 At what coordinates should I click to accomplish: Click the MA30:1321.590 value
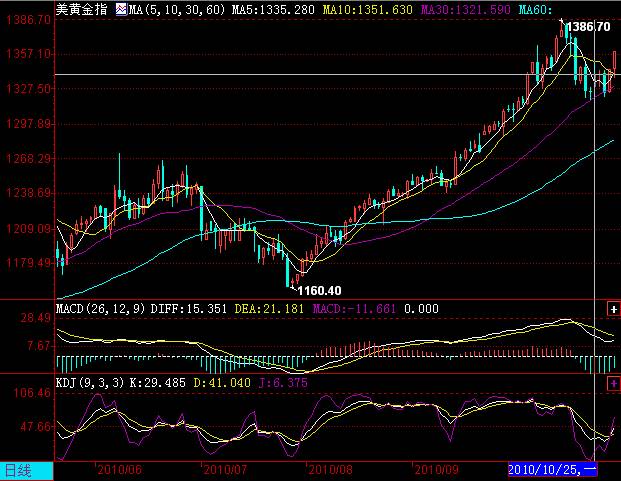(x=465, y=10)
